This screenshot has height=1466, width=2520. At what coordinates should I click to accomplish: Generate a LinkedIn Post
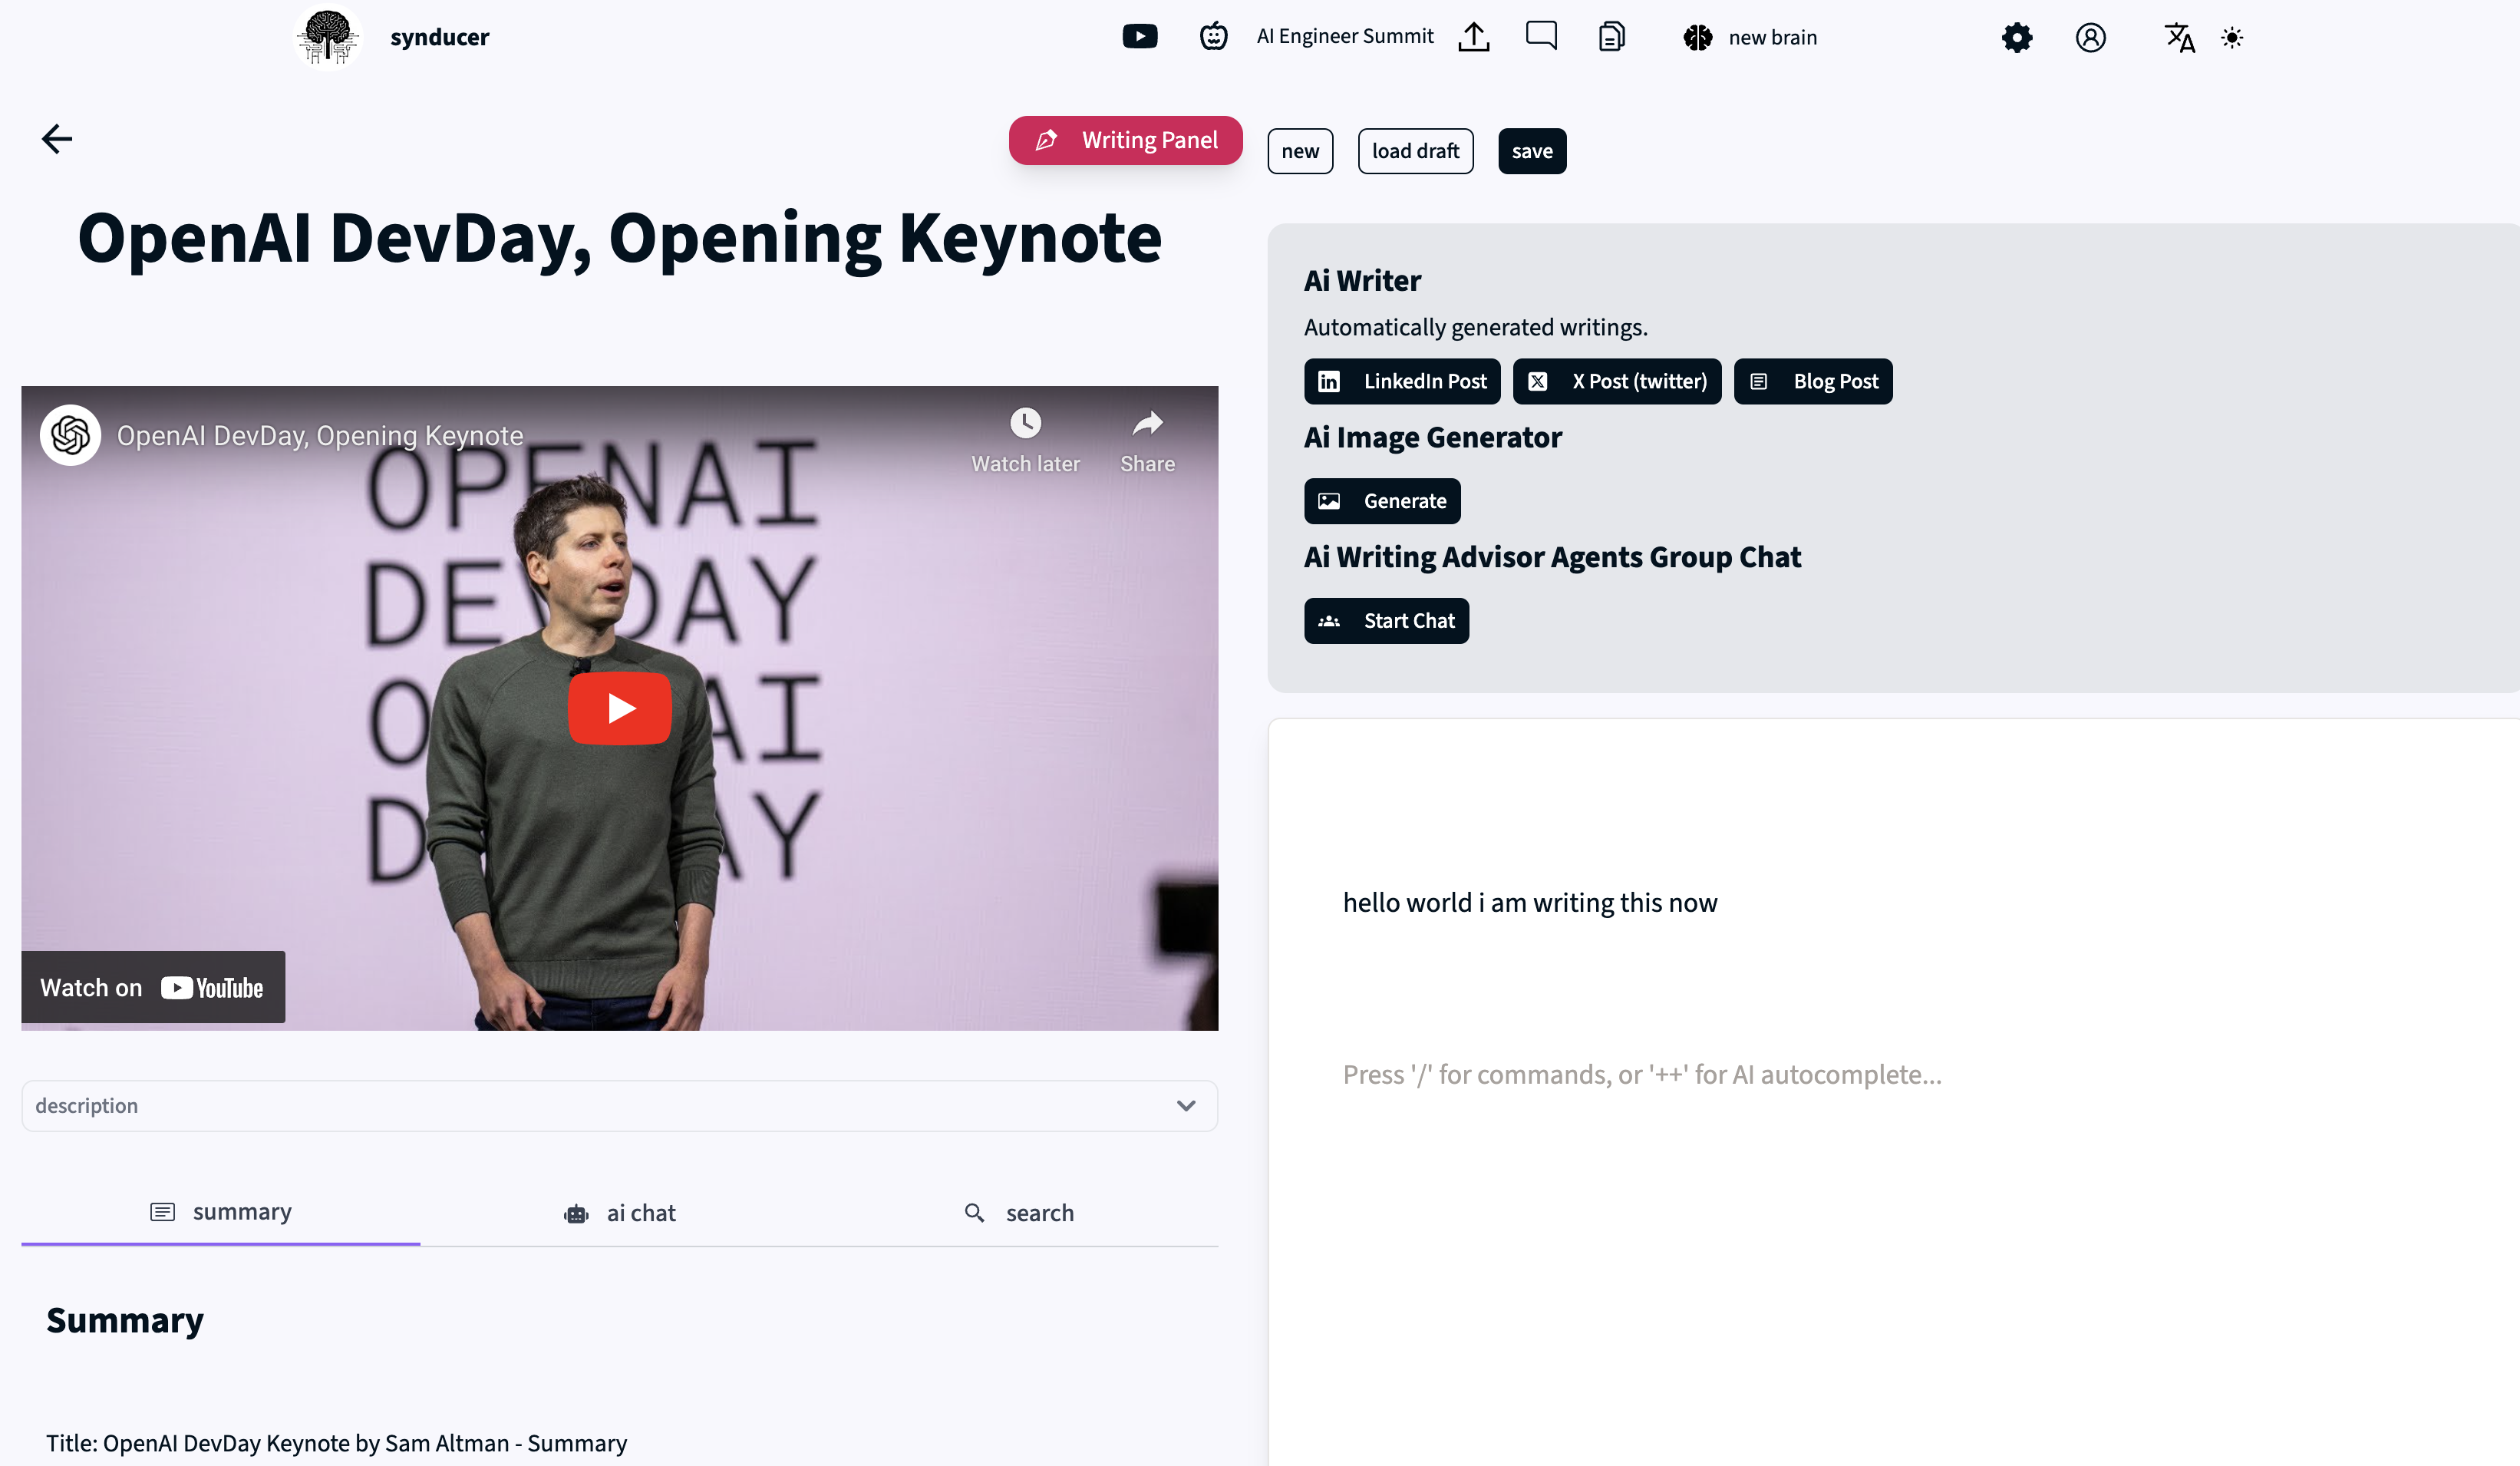tap(1401, 381)
